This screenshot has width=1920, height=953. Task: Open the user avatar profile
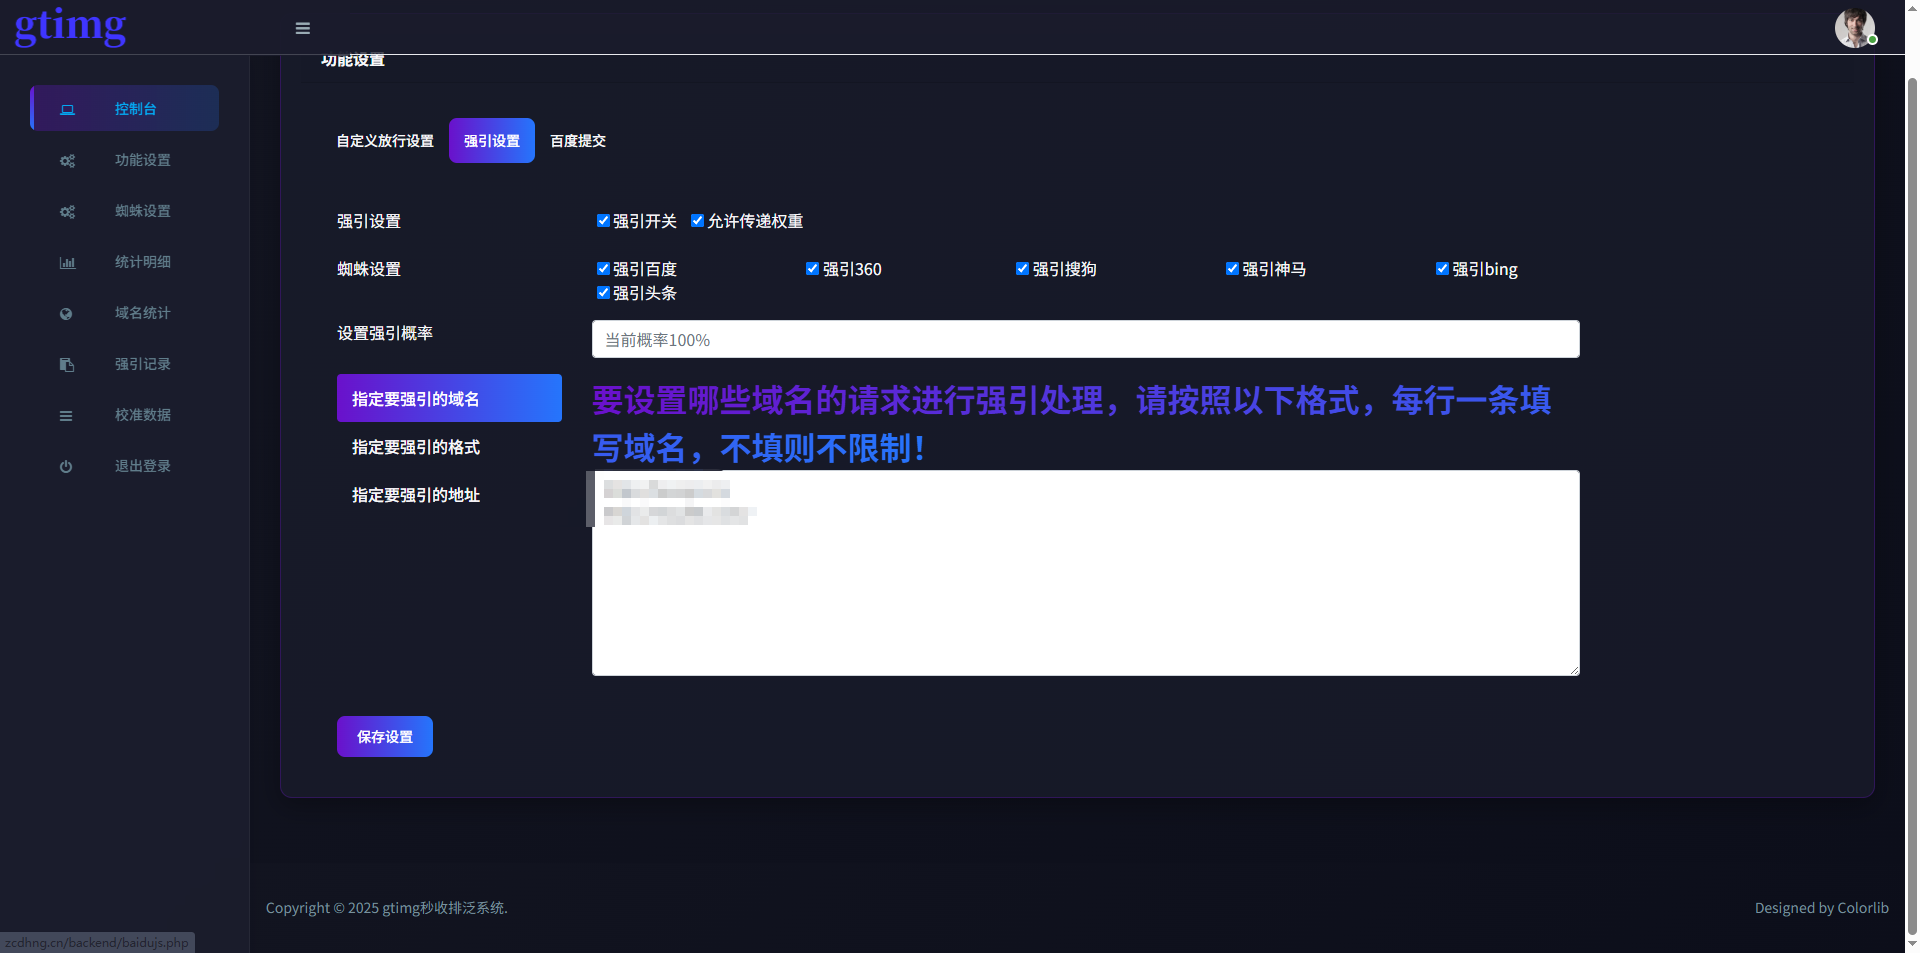click(x=1855, y=28)
